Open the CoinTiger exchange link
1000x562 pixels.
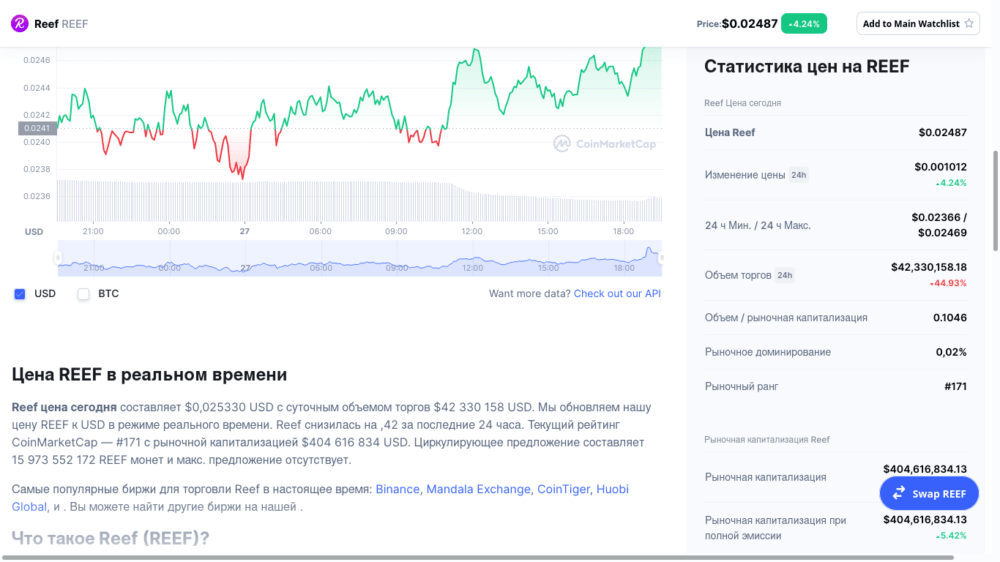click(564, 489)
